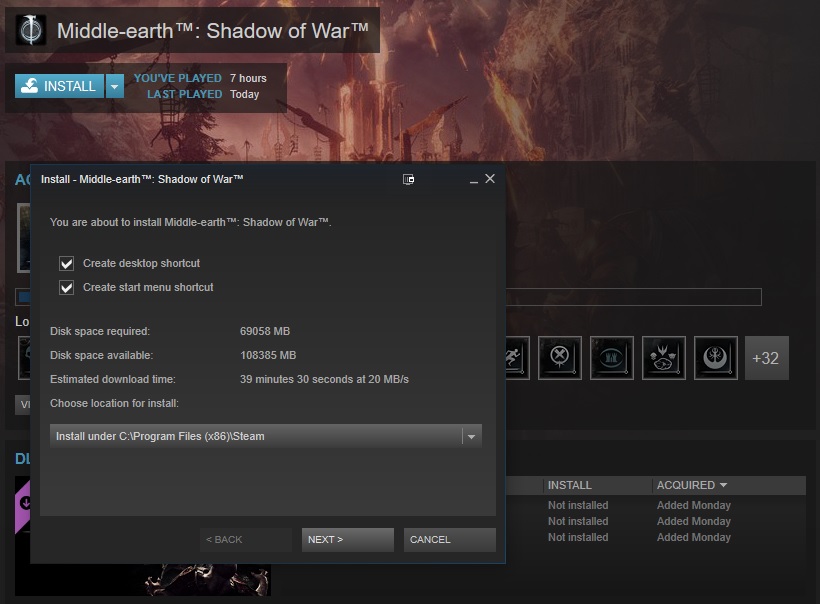Click the second 'Not installed' DLC entry
Viewport: 820px width, 604px height.
pos(578,521)
